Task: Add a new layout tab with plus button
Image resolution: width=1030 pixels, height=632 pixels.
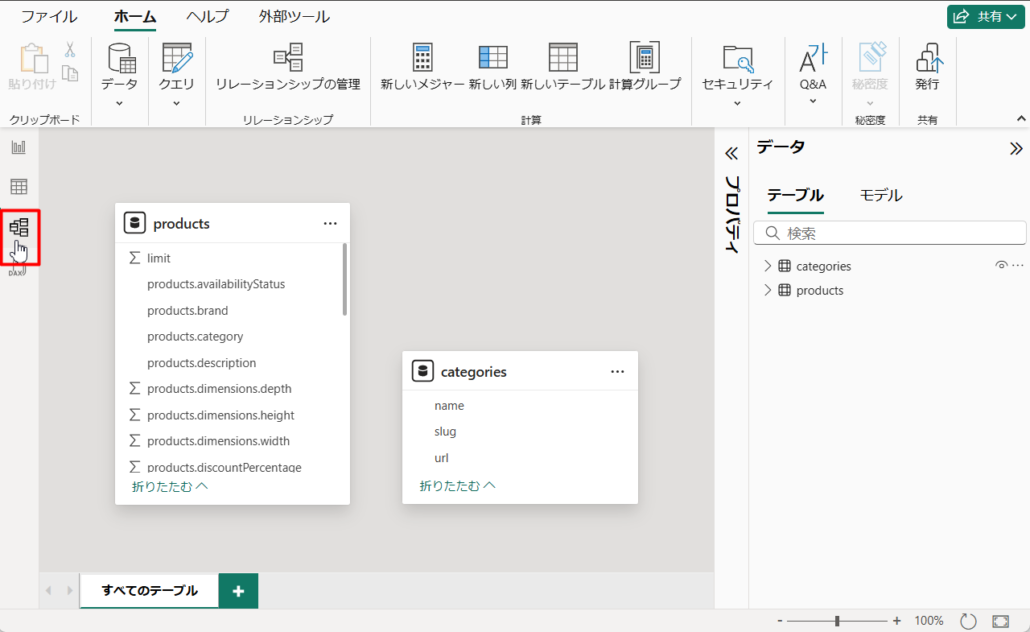Action: point(238,591)
